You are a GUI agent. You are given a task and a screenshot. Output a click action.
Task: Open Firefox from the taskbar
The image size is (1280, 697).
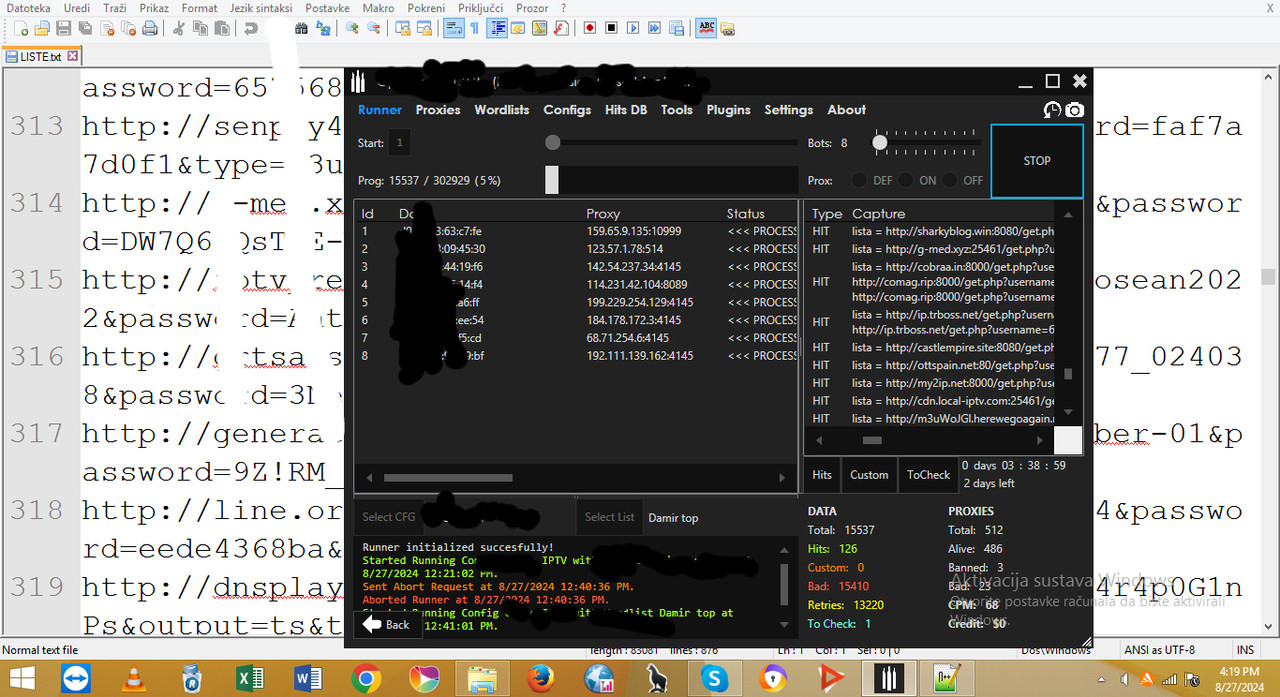pyautogui.click(x=541, y=679)
